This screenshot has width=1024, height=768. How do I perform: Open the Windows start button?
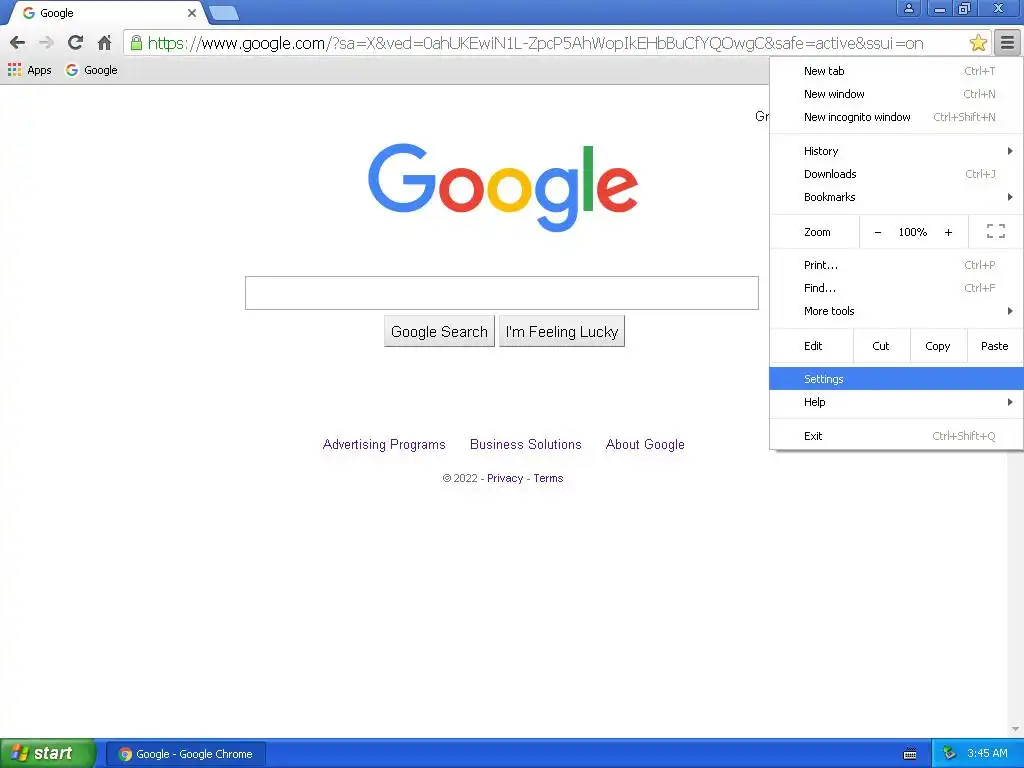[x=47, y=754]
